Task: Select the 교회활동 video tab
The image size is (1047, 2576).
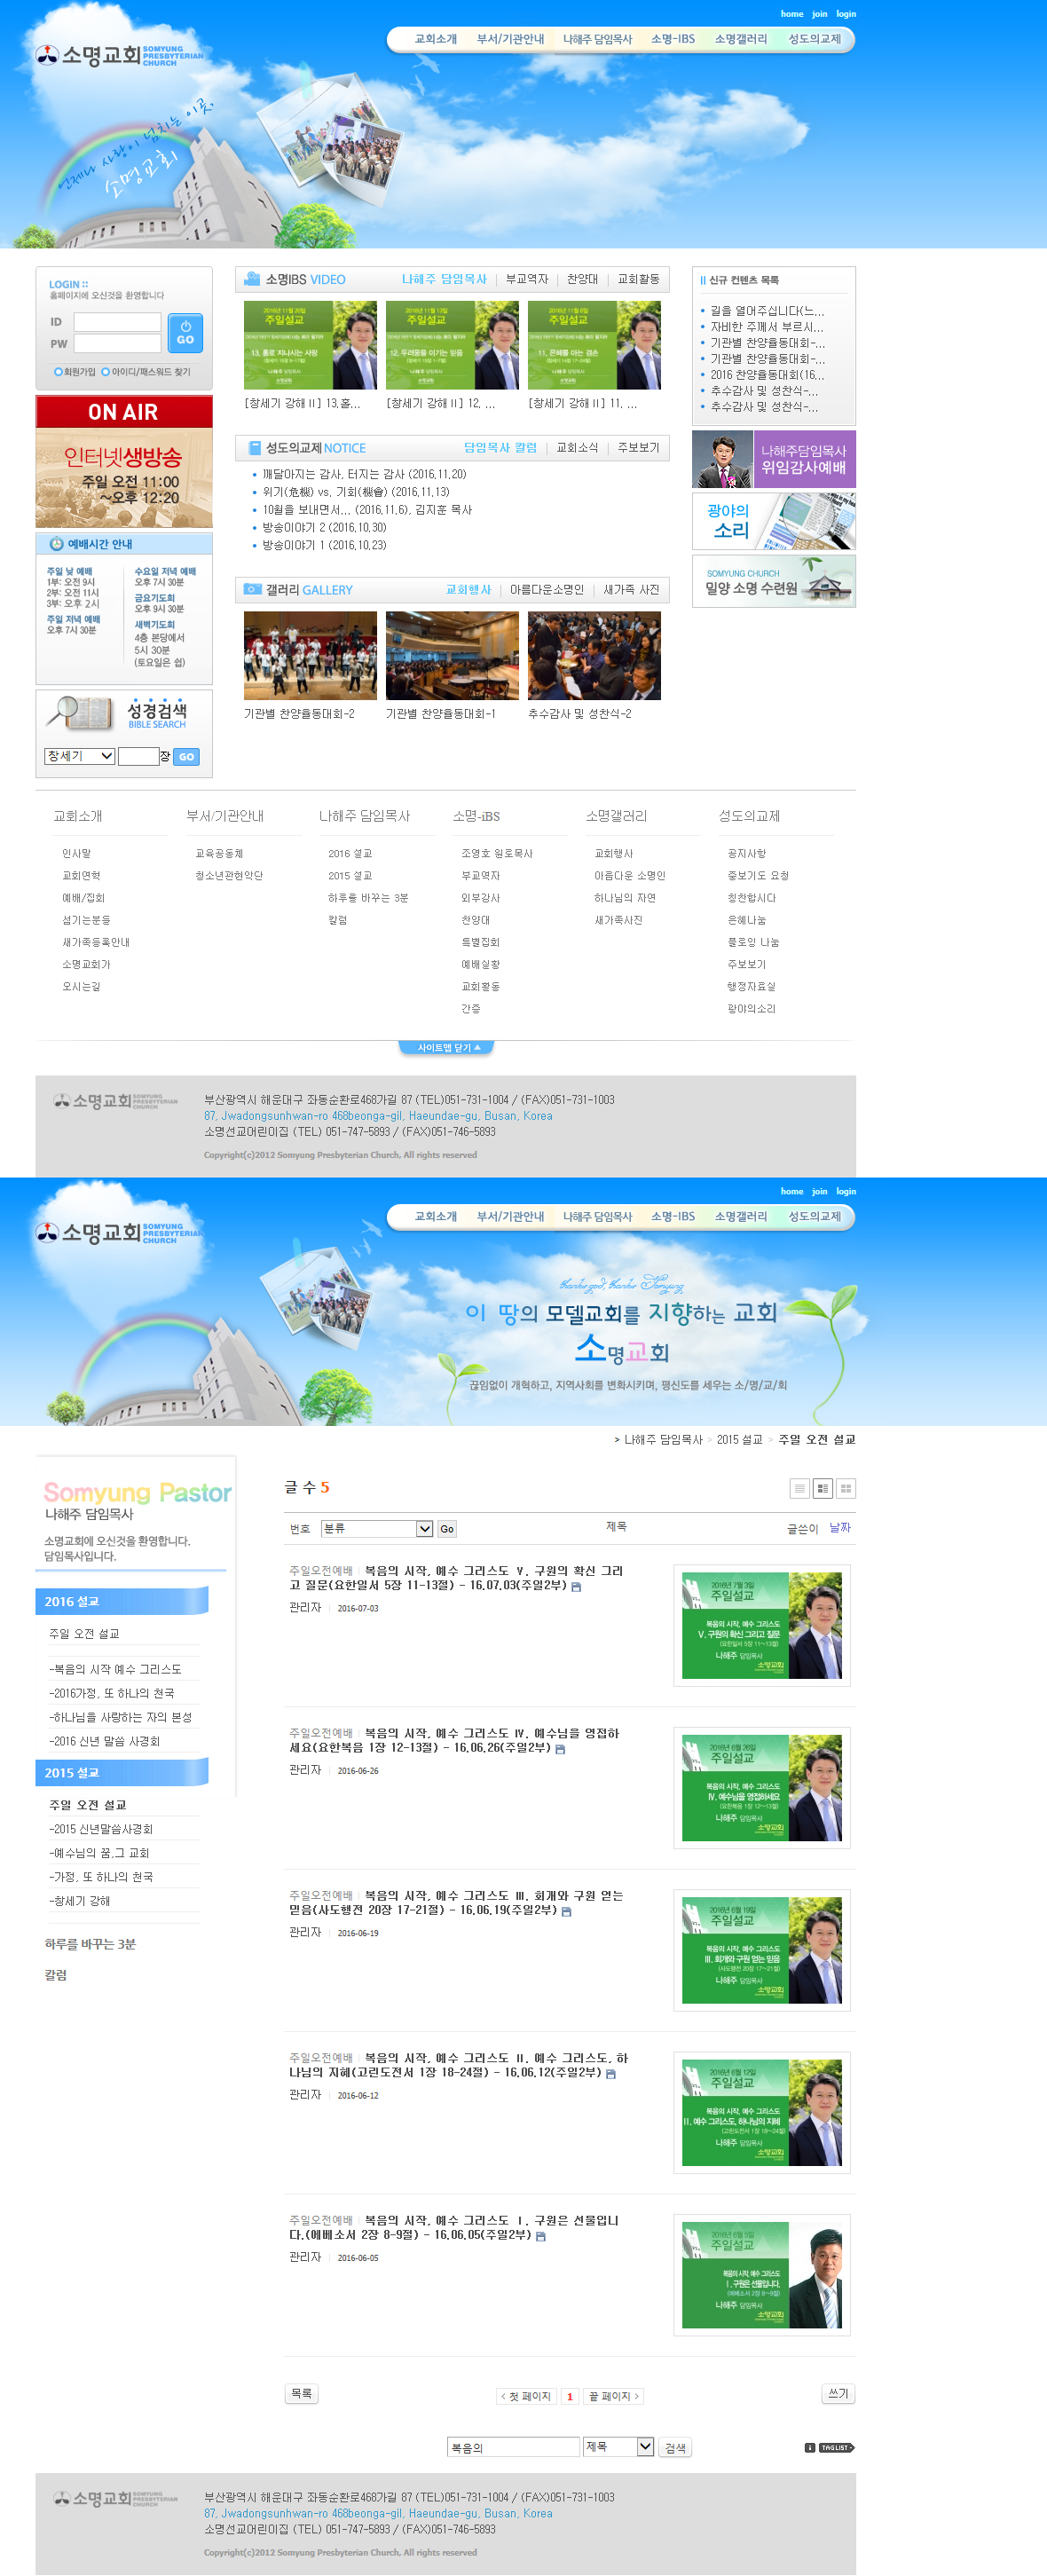Action: [x=638, y=279]
